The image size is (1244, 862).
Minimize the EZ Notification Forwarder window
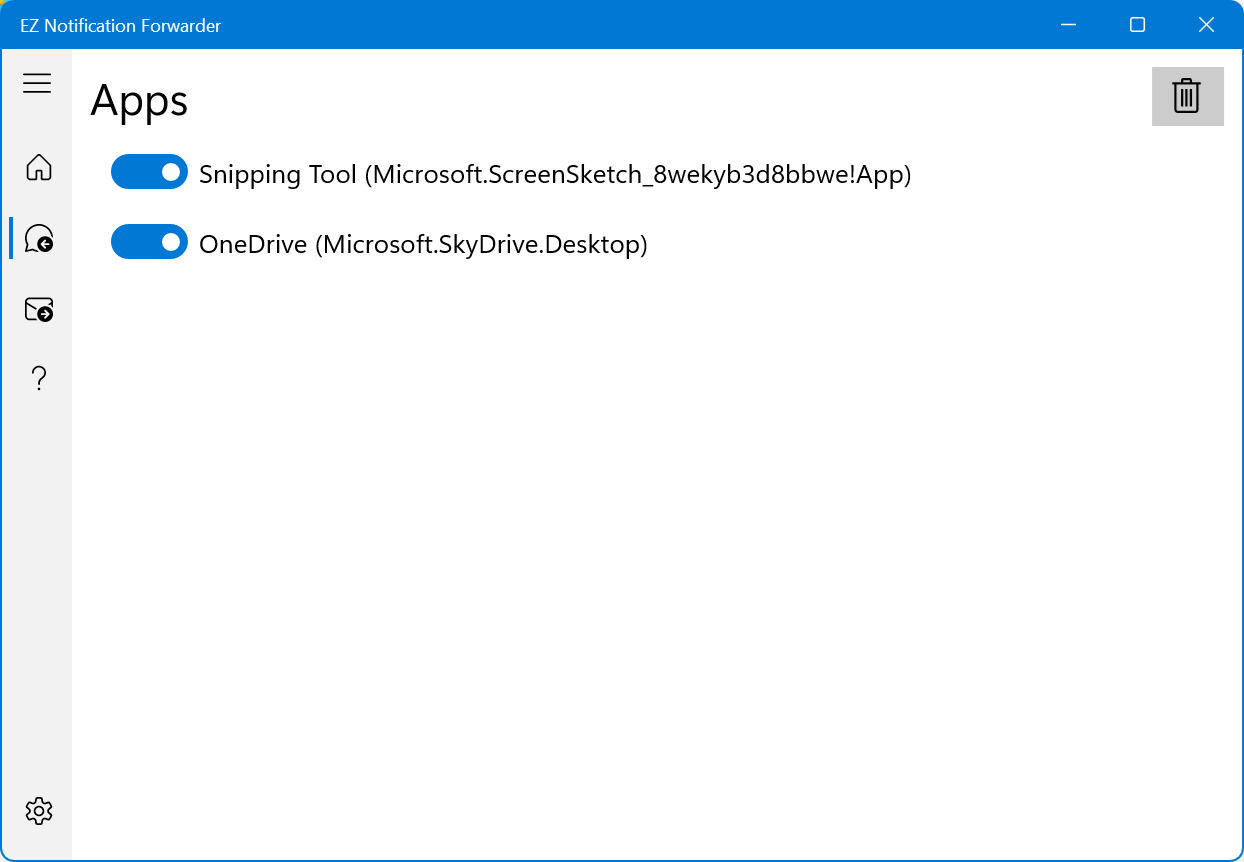point(1068,25)
